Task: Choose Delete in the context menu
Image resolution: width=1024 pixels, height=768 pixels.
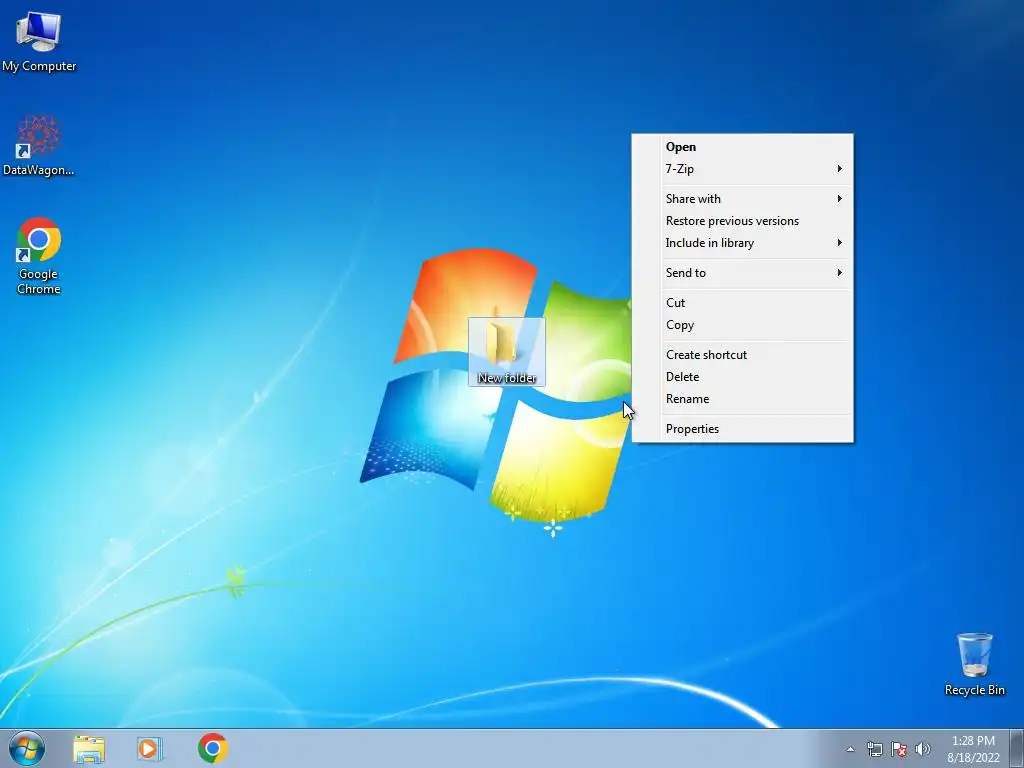Action: coord(743,377)
